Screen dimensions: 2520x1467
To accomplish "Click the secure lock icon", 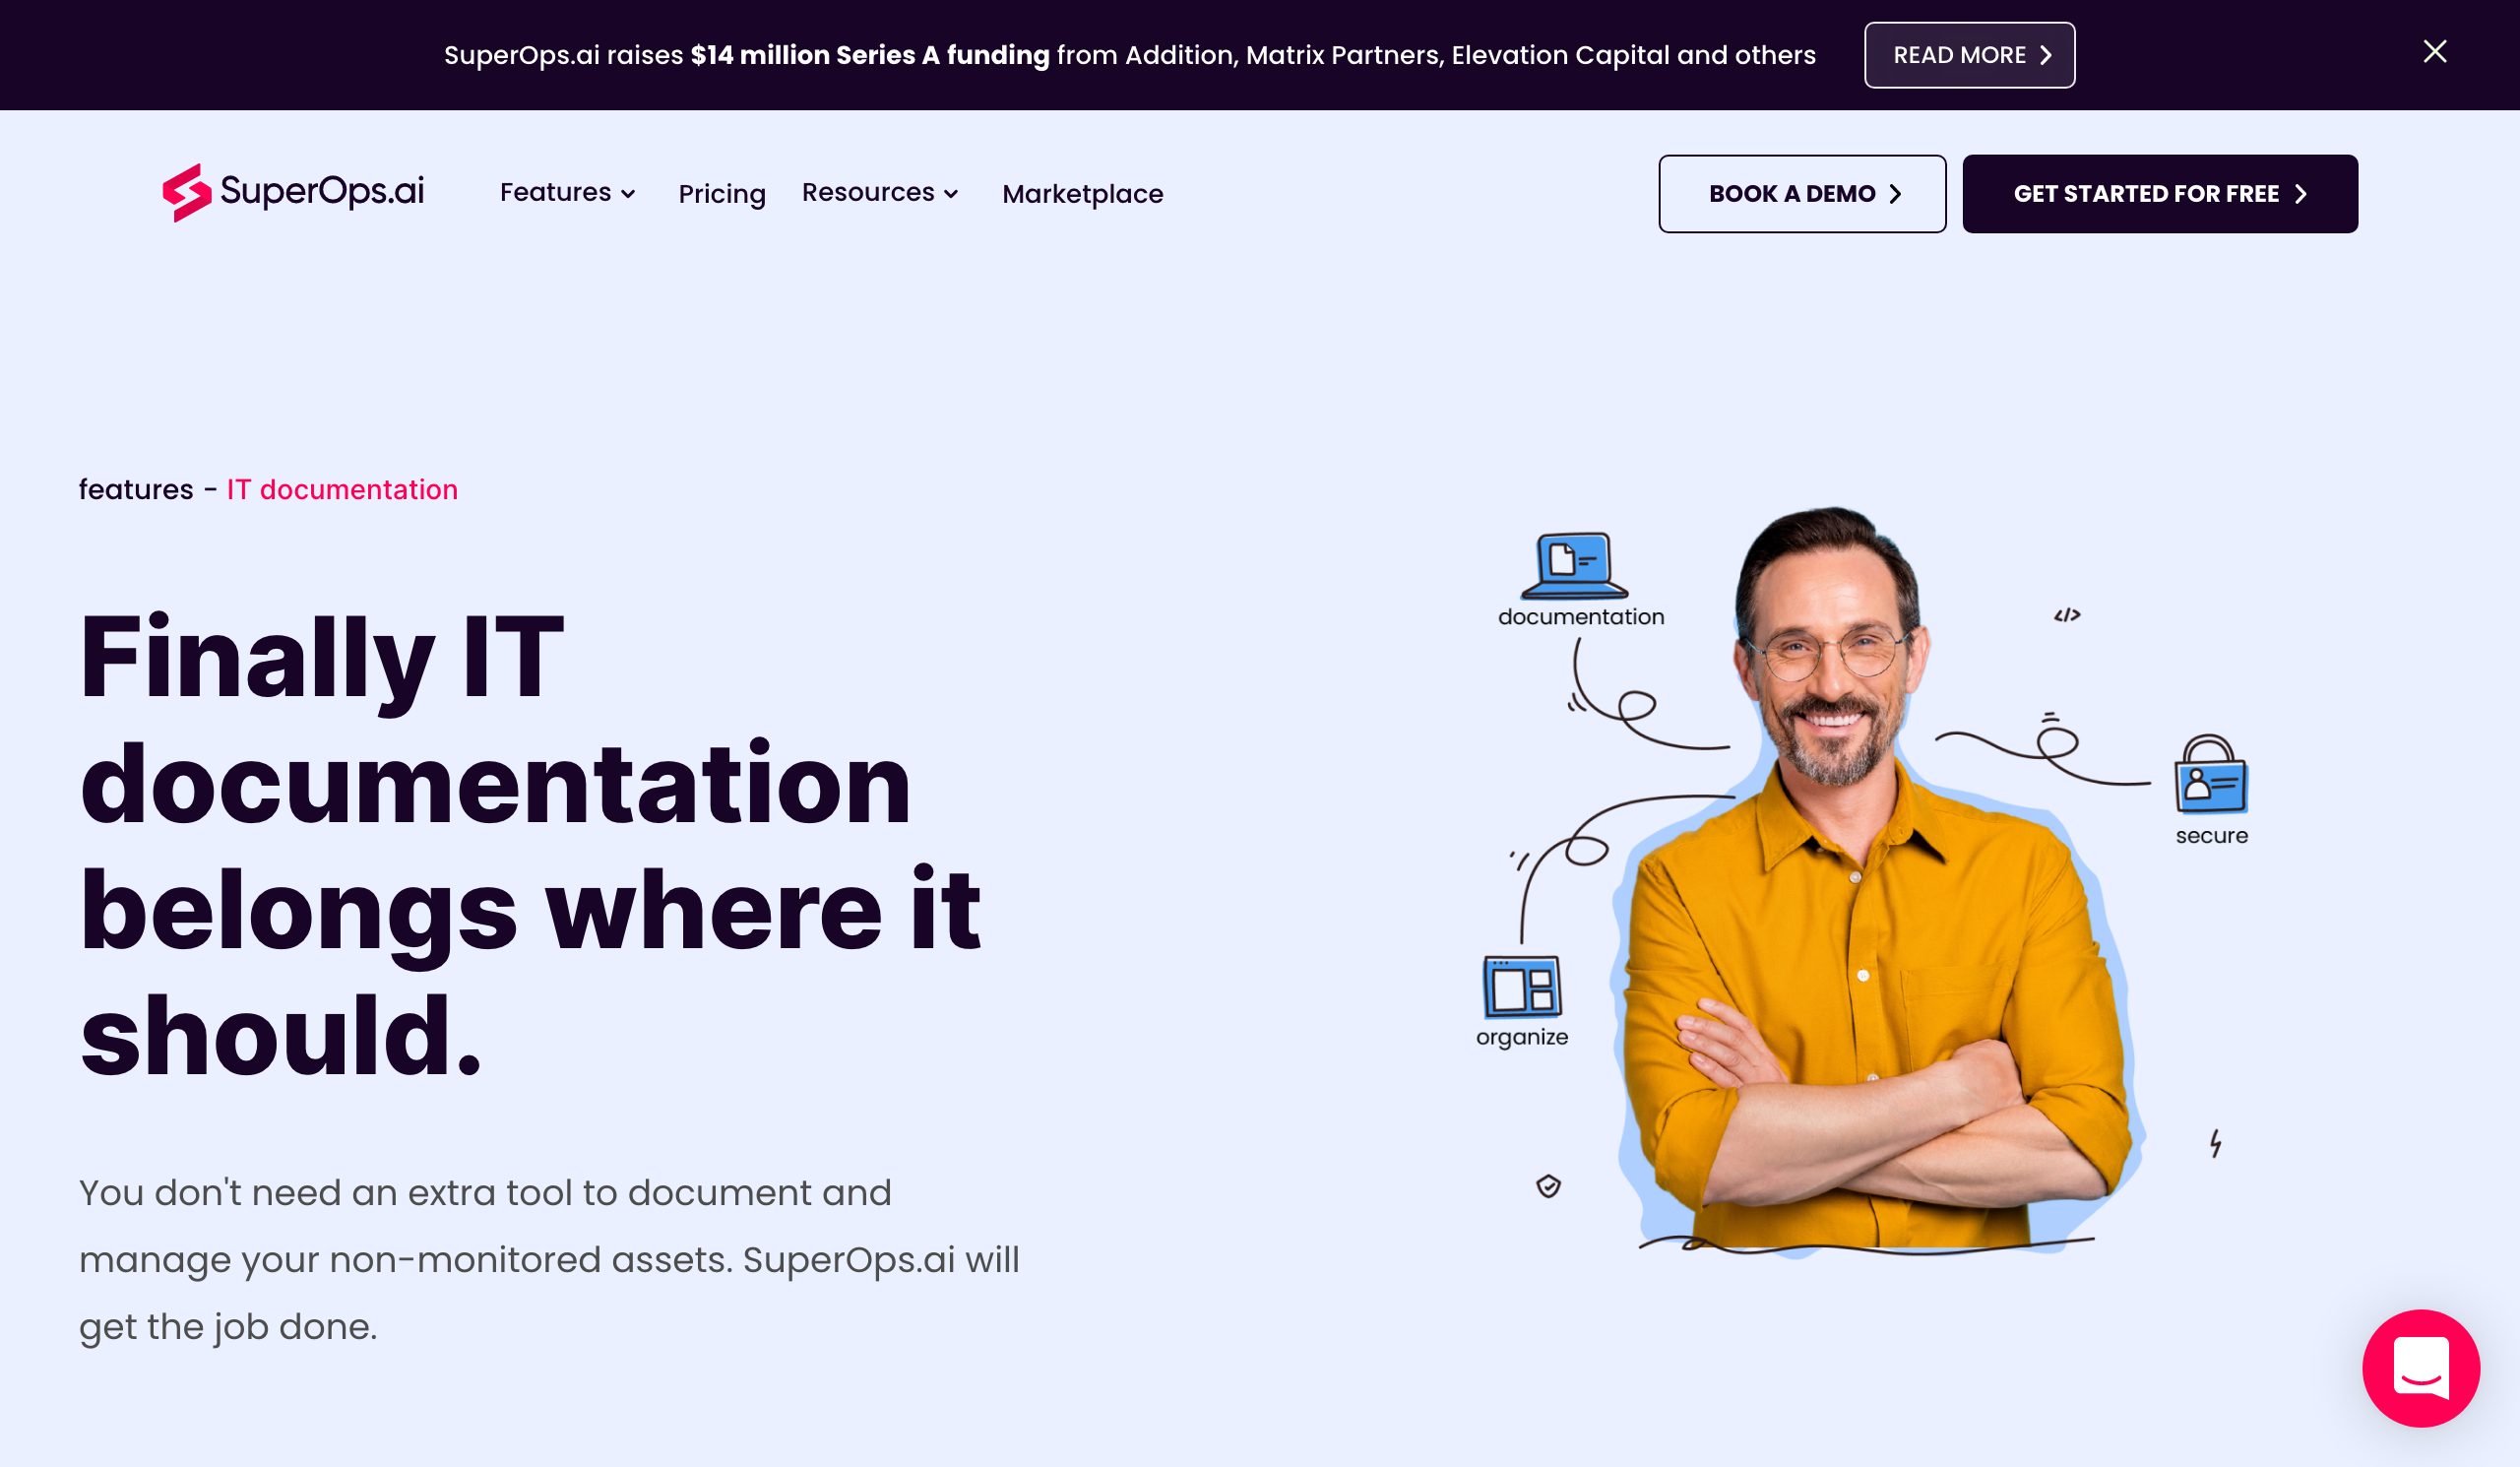I will [x=2210, y=775].
